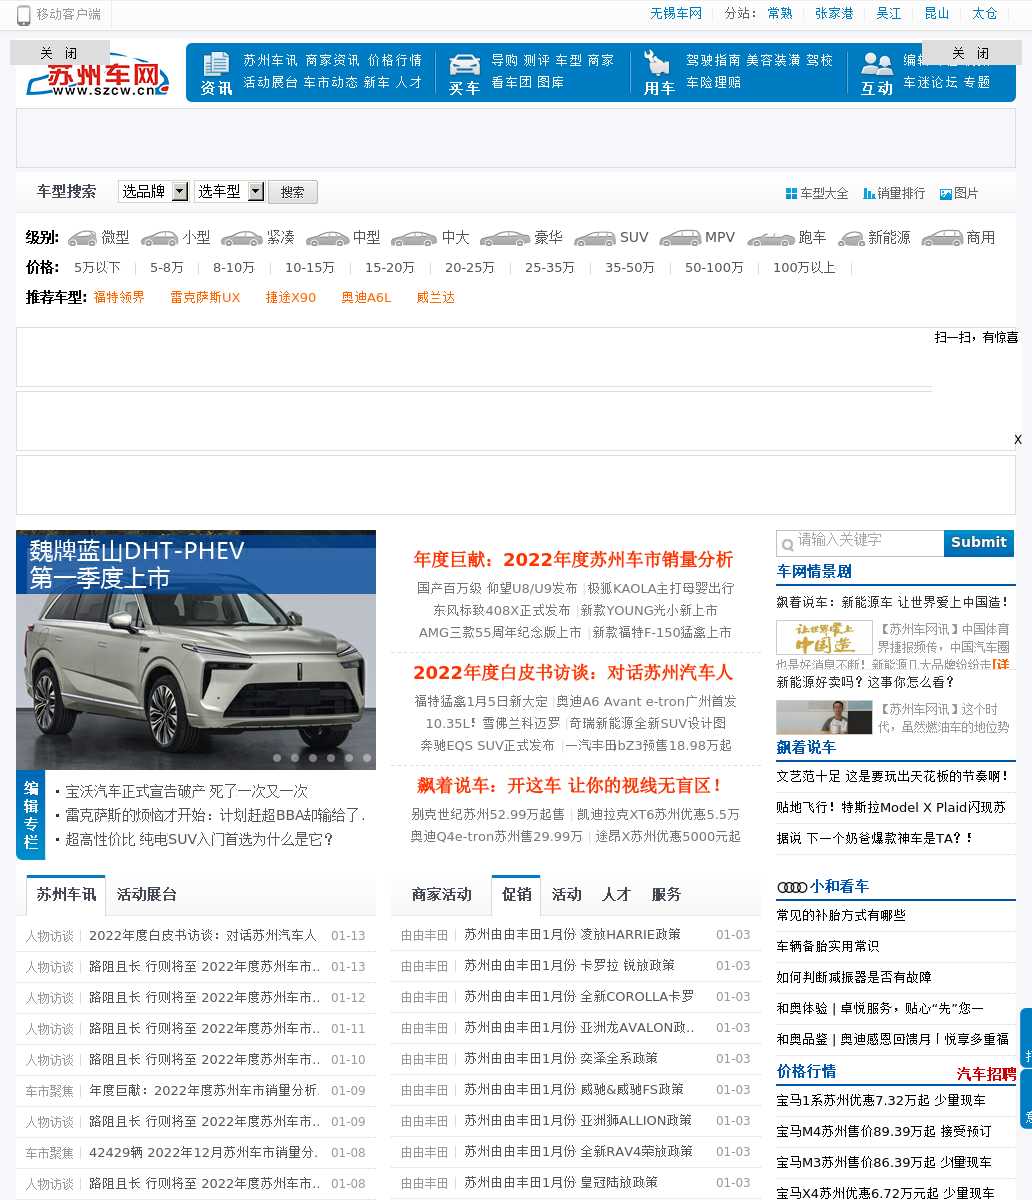The width and height of the screenshot is (1032, 1200).
Task: Click the Submit search button
Action: (979, 543)
